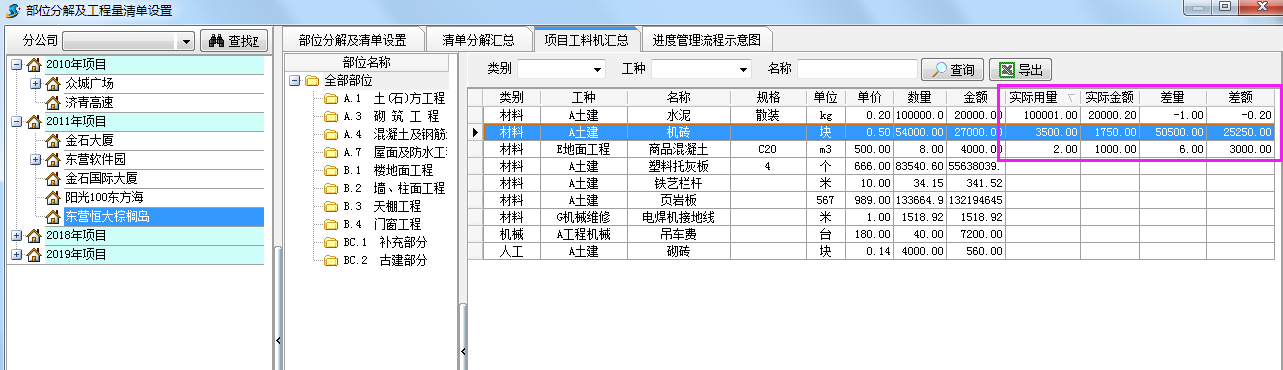Select the 砌砖 name cell

click(678, 251)
